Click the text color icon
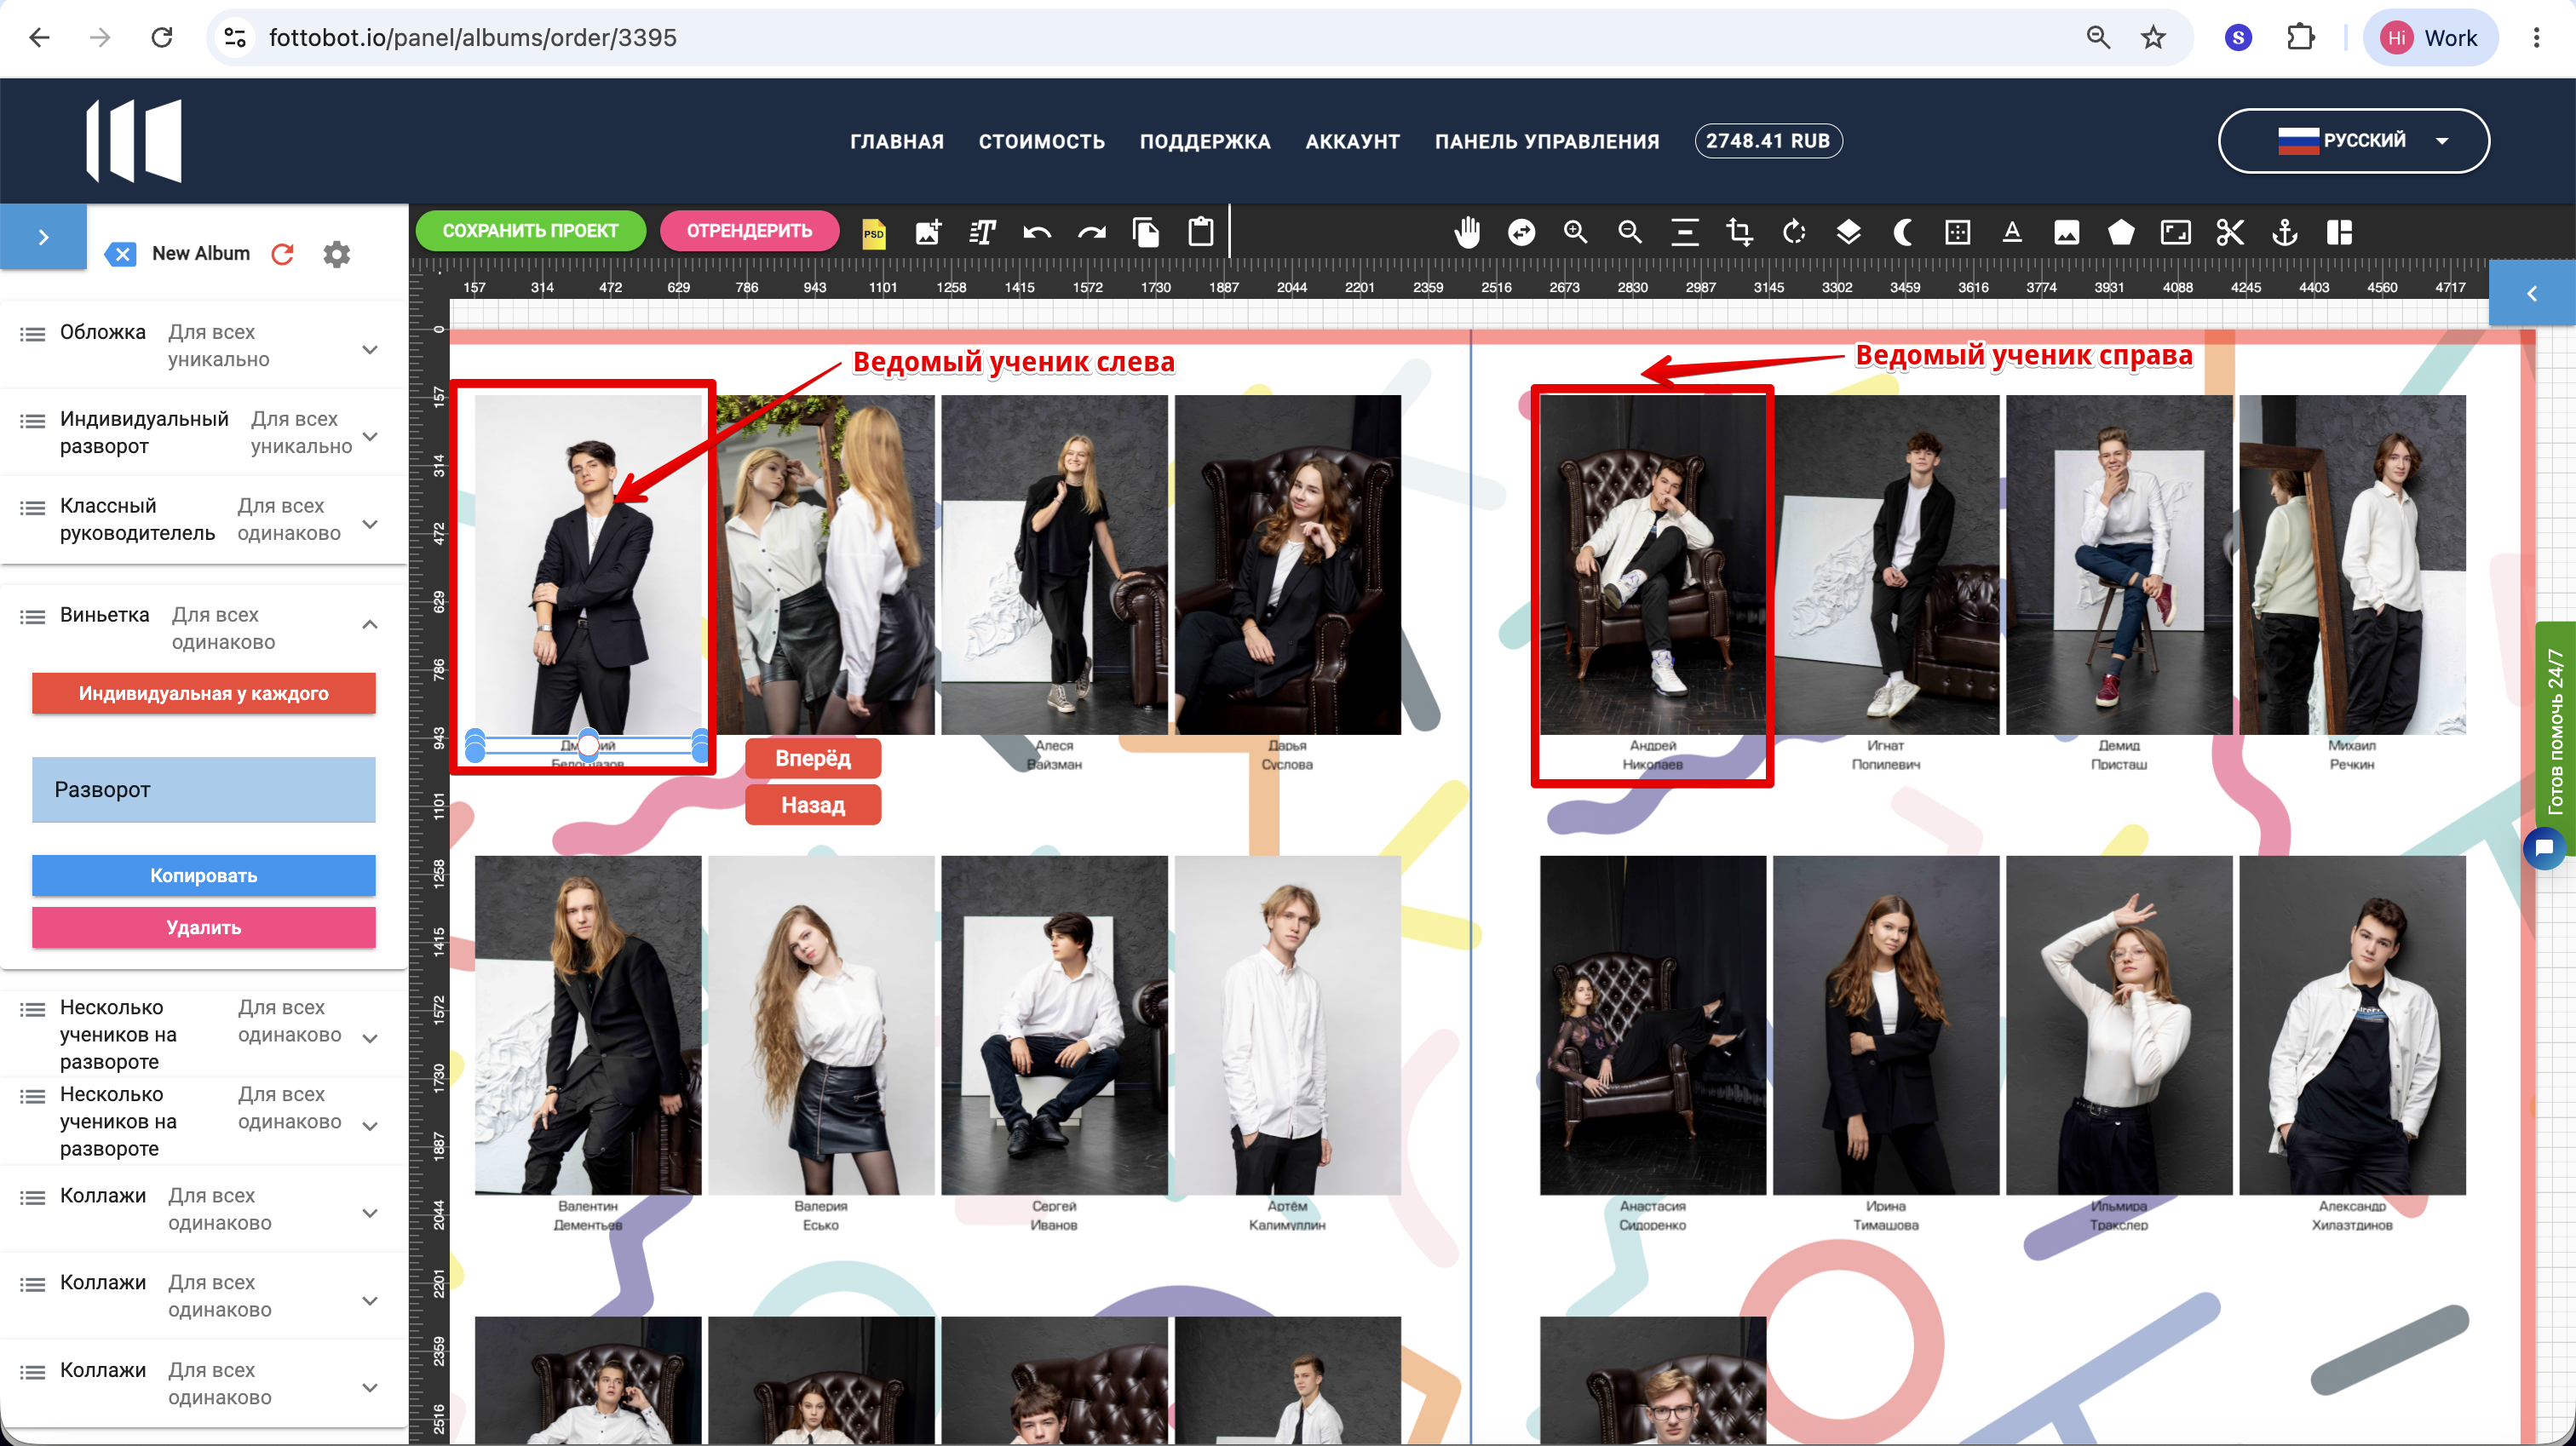2576x1446 pixels. pos(2012,233)
